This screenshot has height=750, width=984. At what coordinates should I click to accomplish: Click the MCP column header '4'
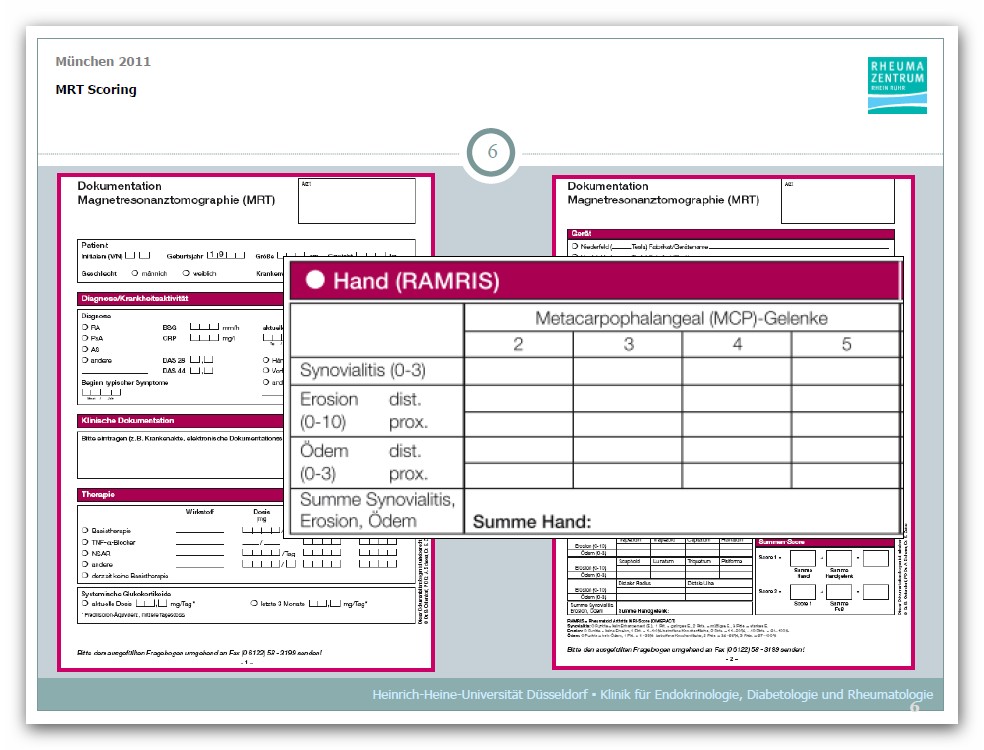[x=737, y=344]
